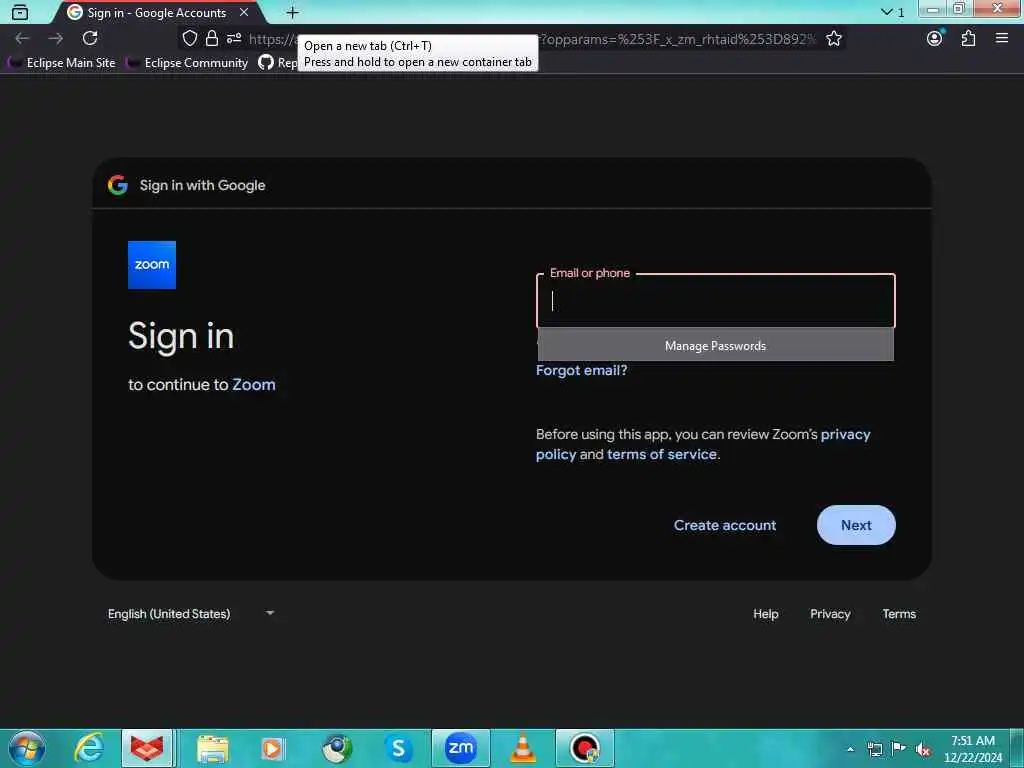1024x768 pixels.
Task: Click Create account
Action: 725,525
